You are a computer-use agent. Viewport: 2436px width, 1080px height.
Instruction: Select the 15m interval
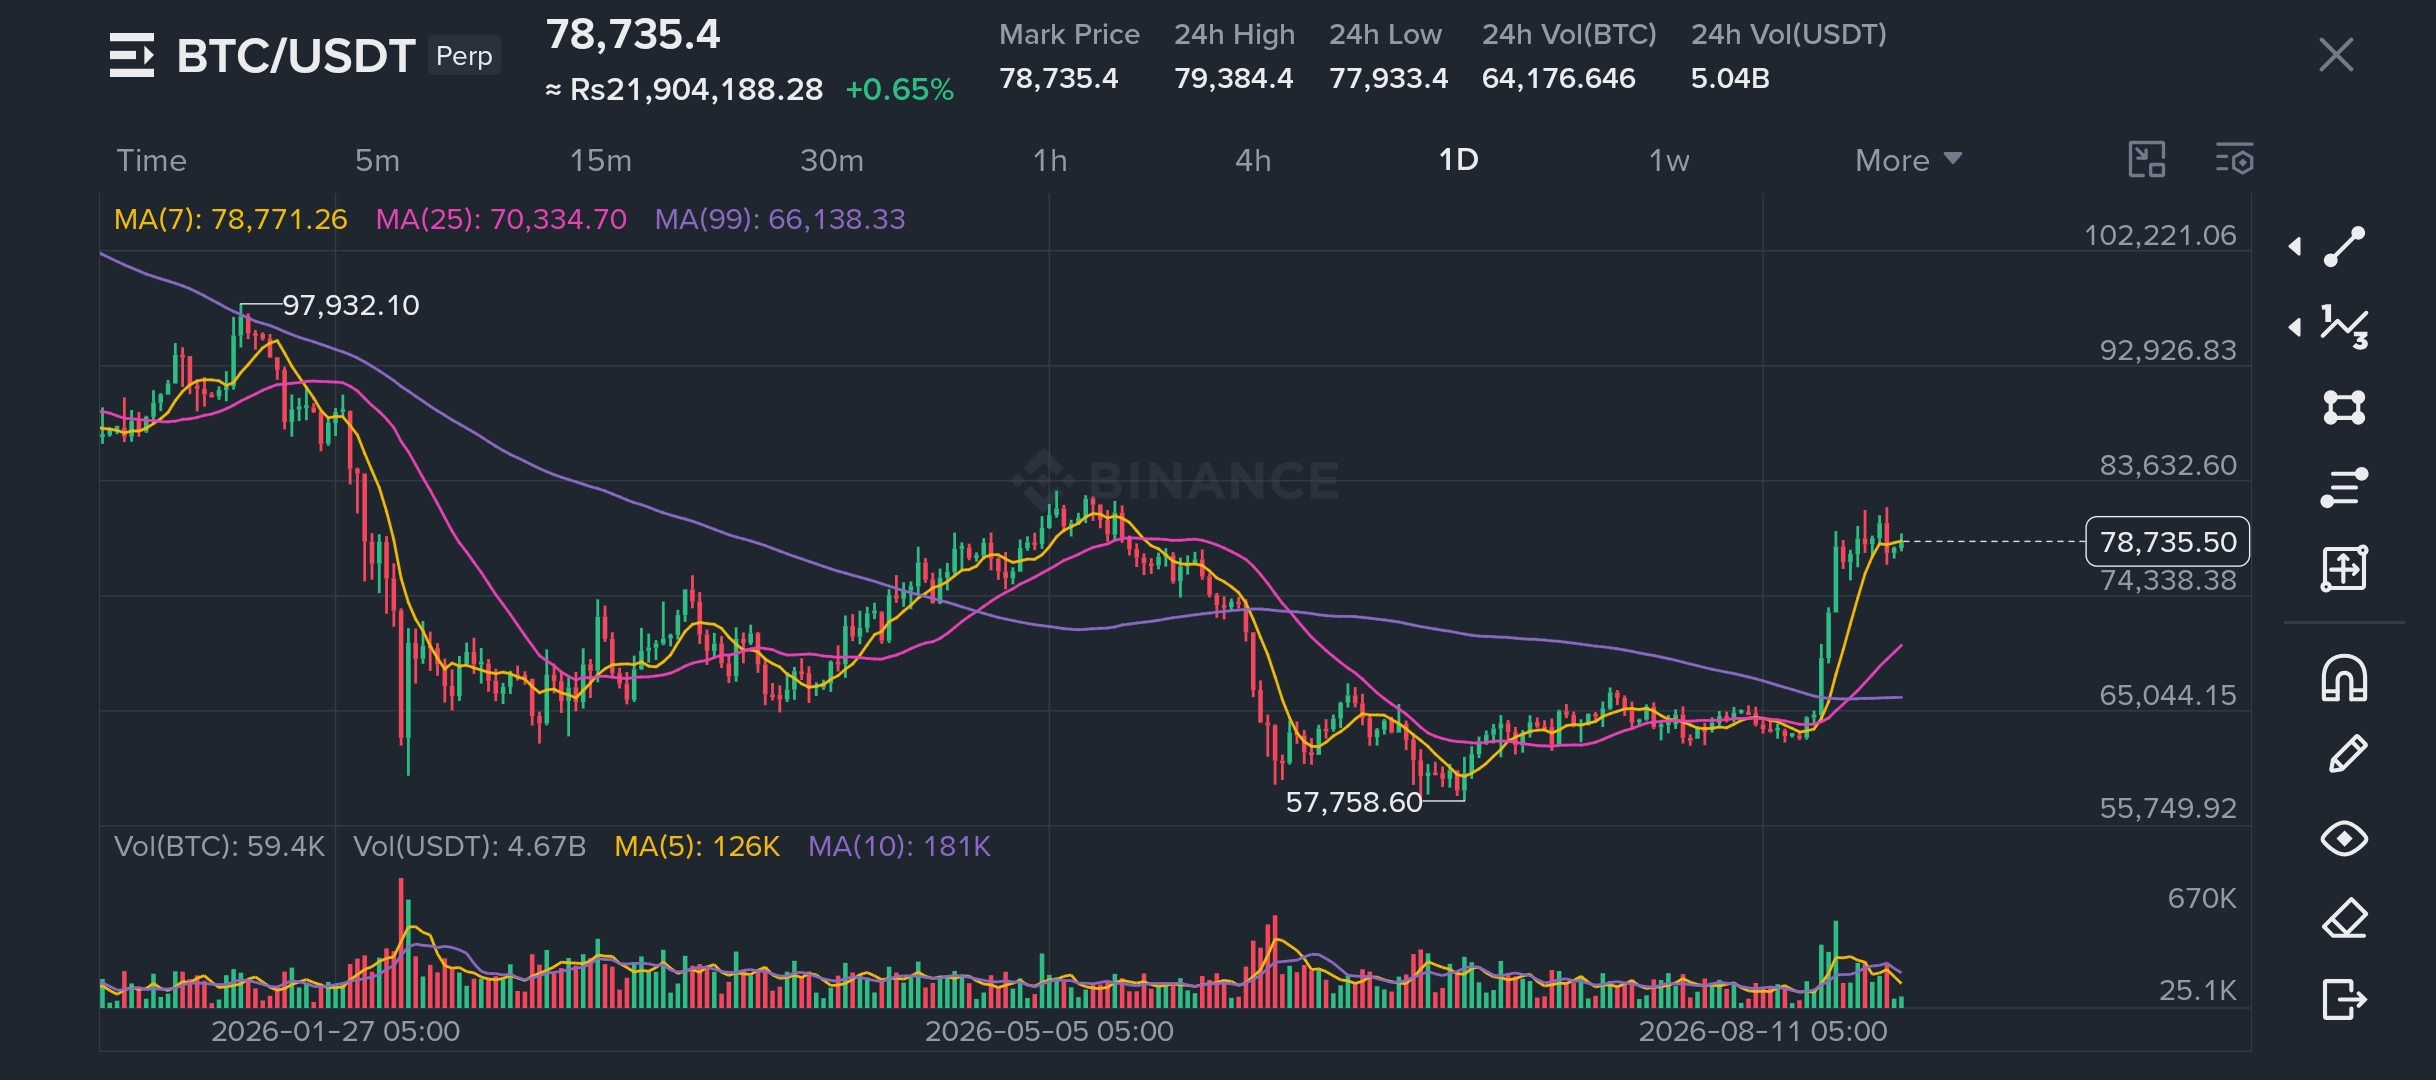pos(600,160)
